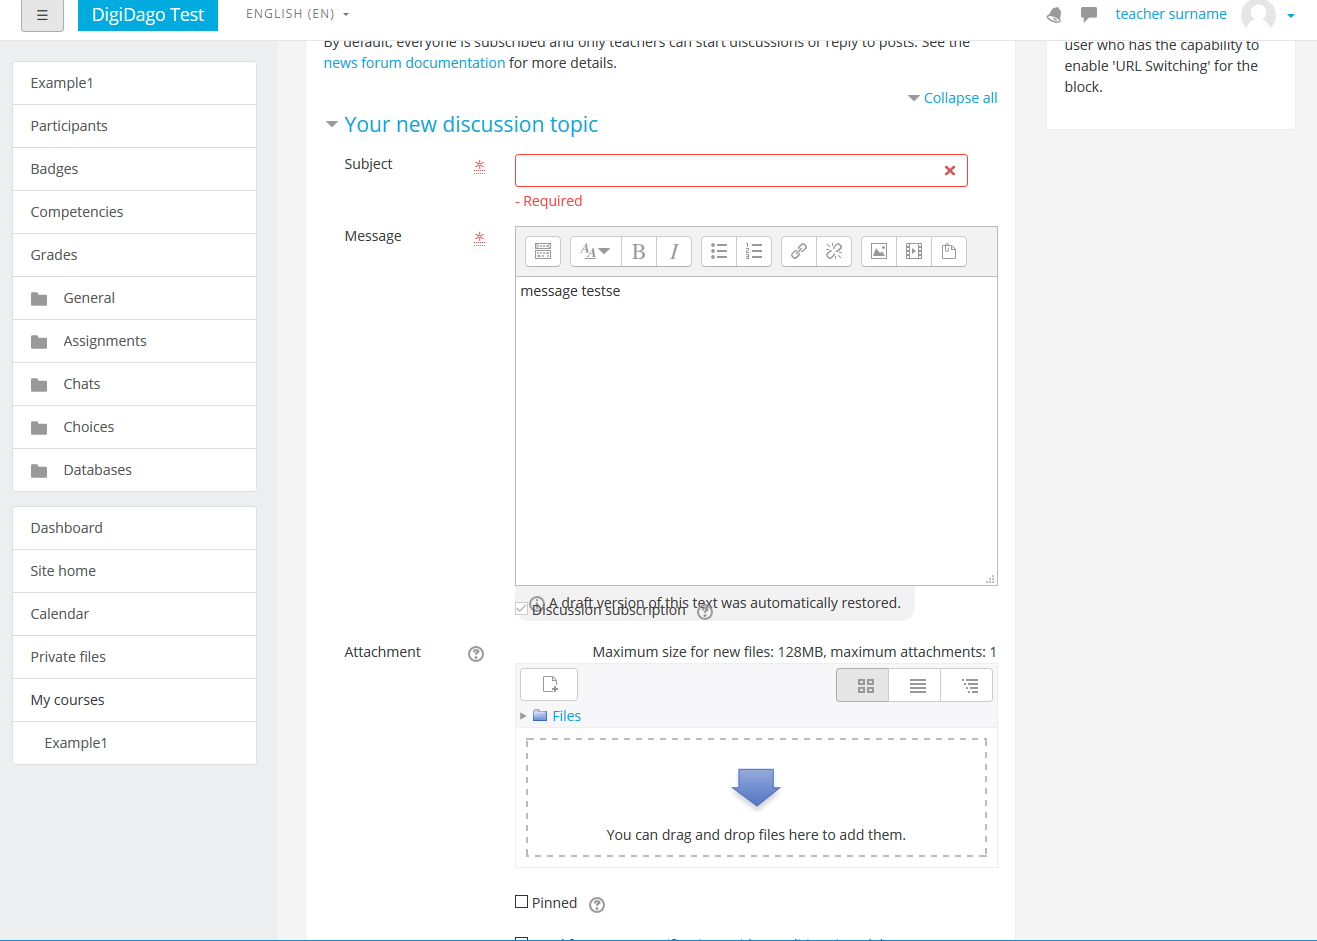
Task: Open messages speech bubble icon
Action: [x=1089, y=14]
